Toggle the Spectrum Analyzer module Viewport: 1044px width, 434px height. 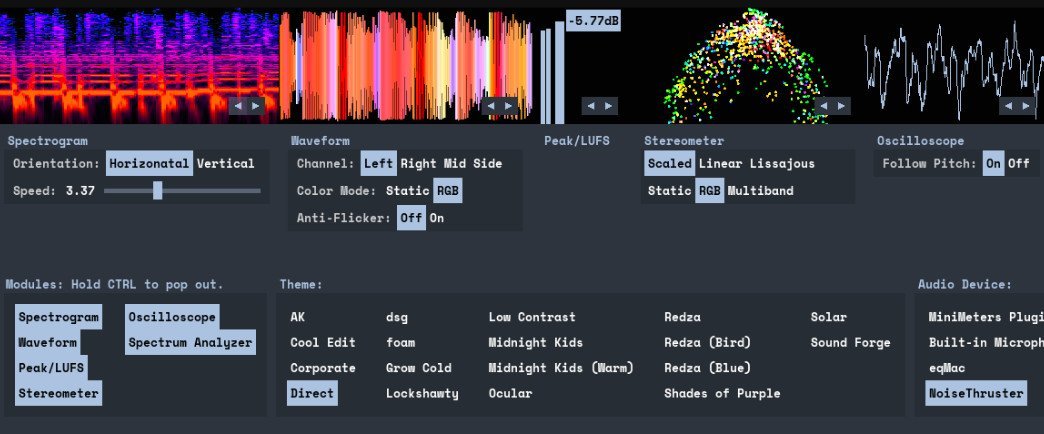(x=190, y=343)
